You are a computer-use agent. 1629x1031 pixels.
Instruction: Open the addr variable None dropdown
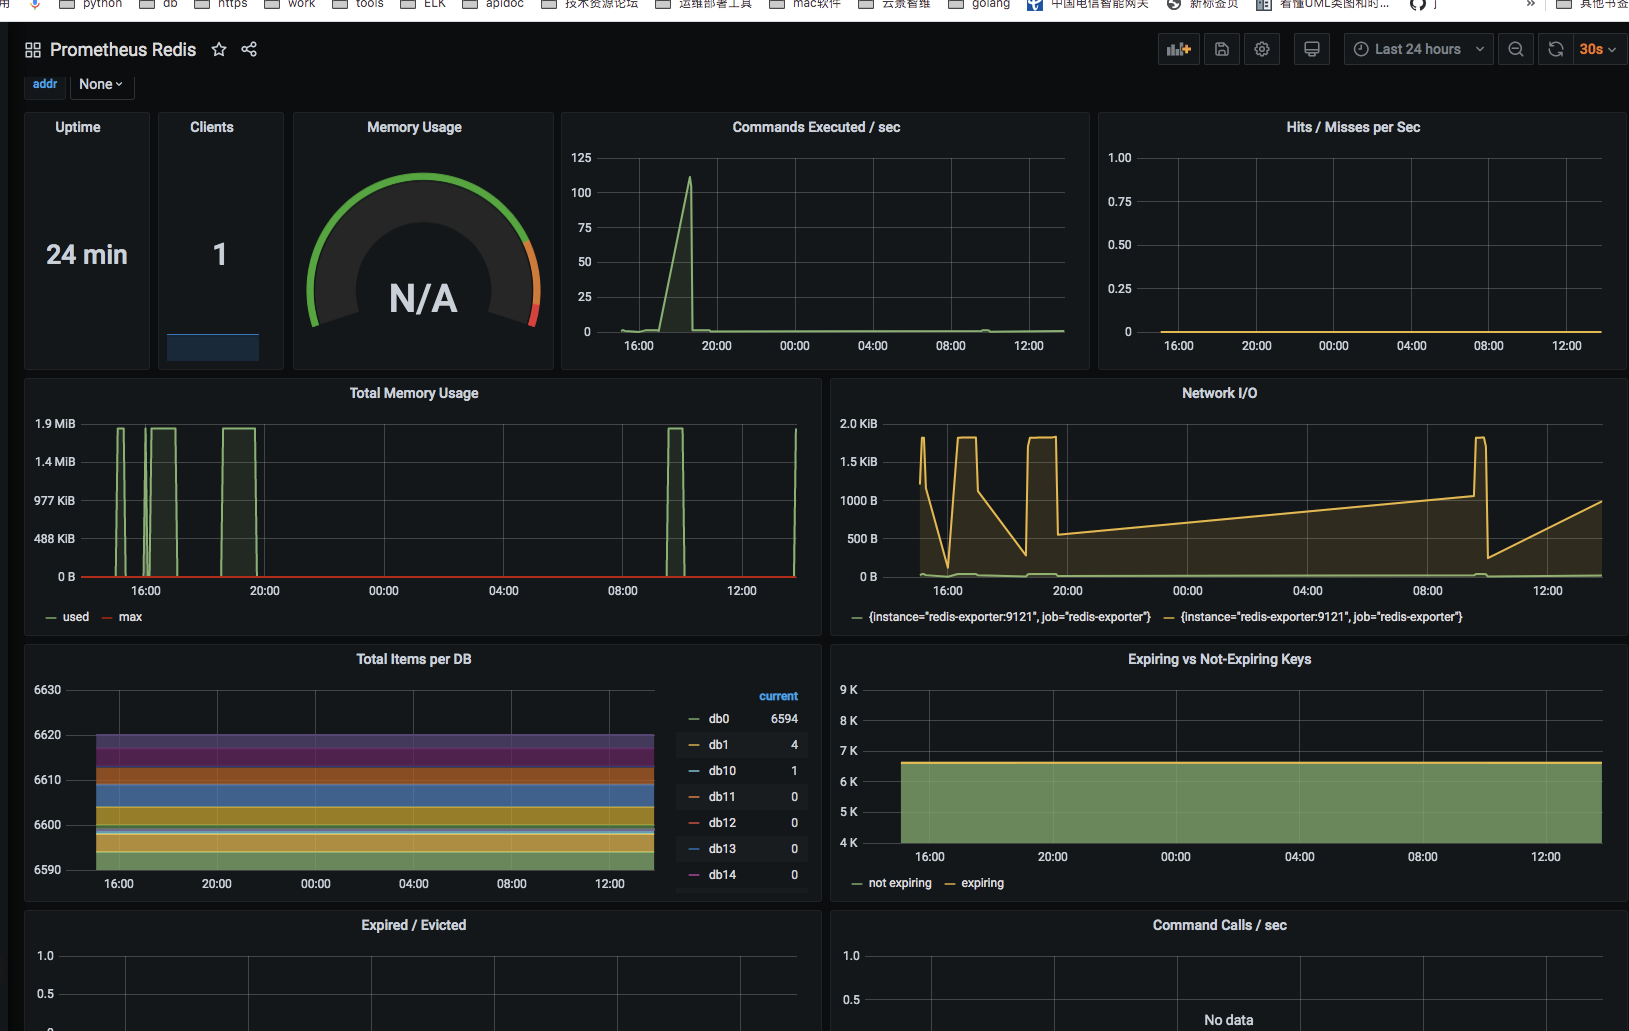pos(101,84)
